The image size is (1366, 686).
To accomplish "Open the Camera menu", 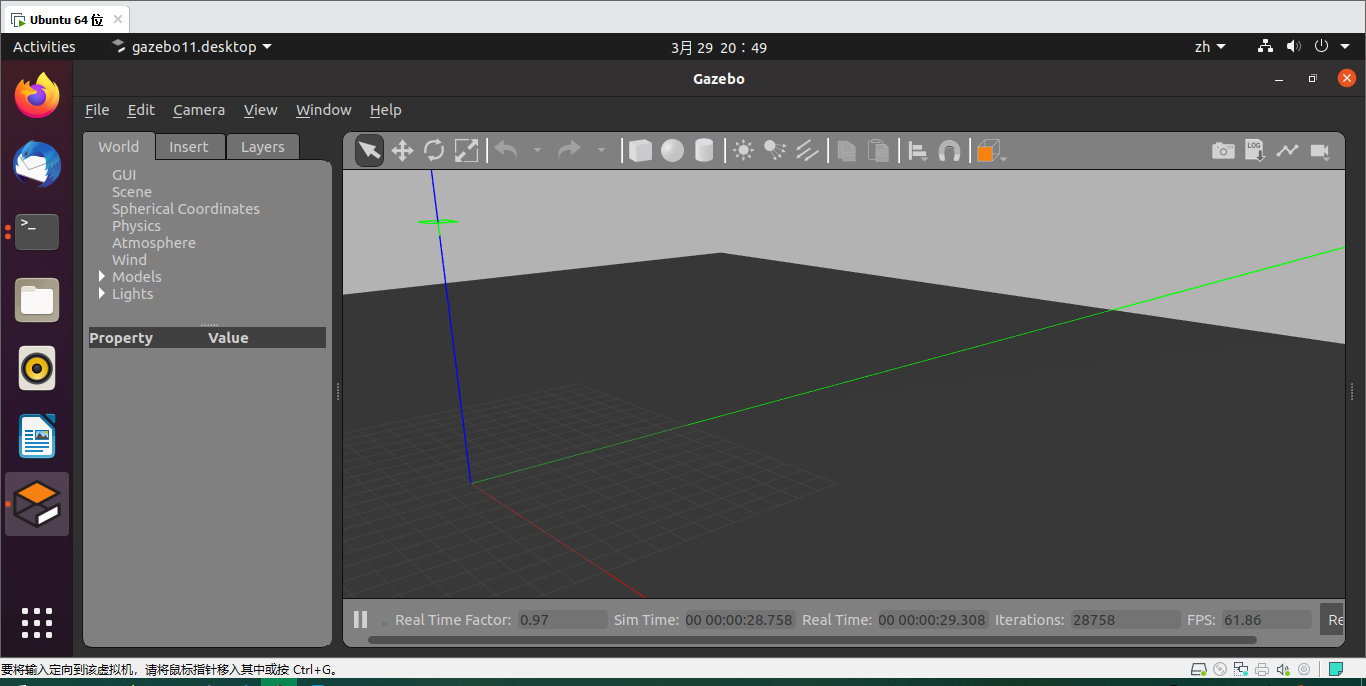I will coord(199,110).
